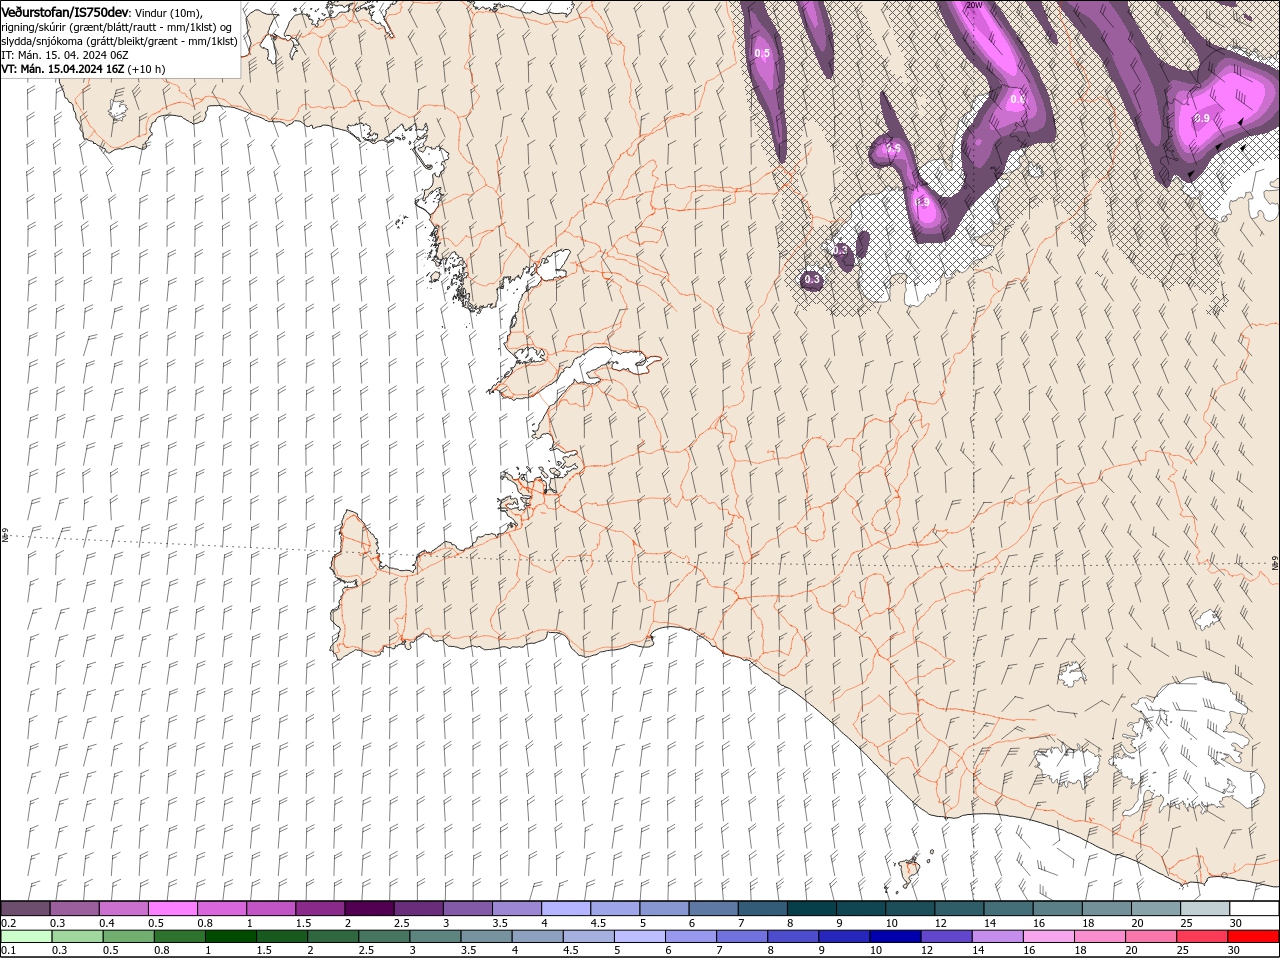The width and height of the screenshot is (1280, 958).
Task: Click the 'rigning/skúrir' legend description line
Action: tap(116, 26)
